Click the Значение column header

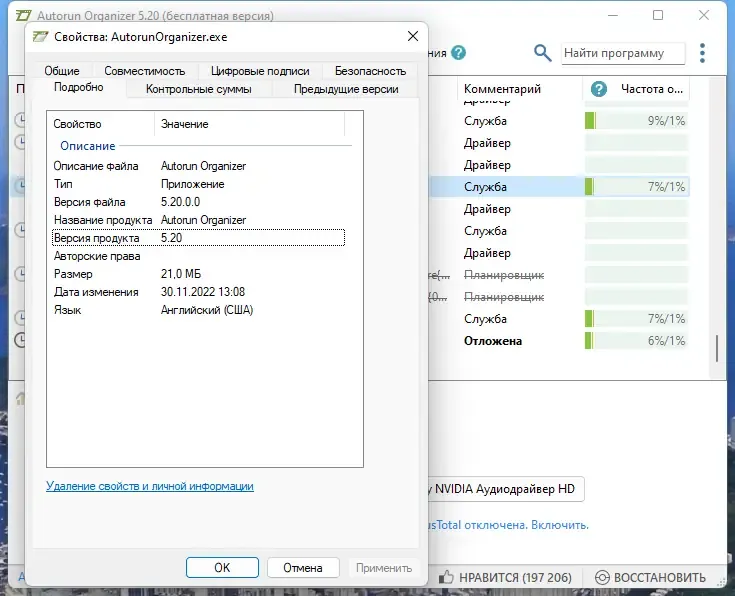[249, 124]
